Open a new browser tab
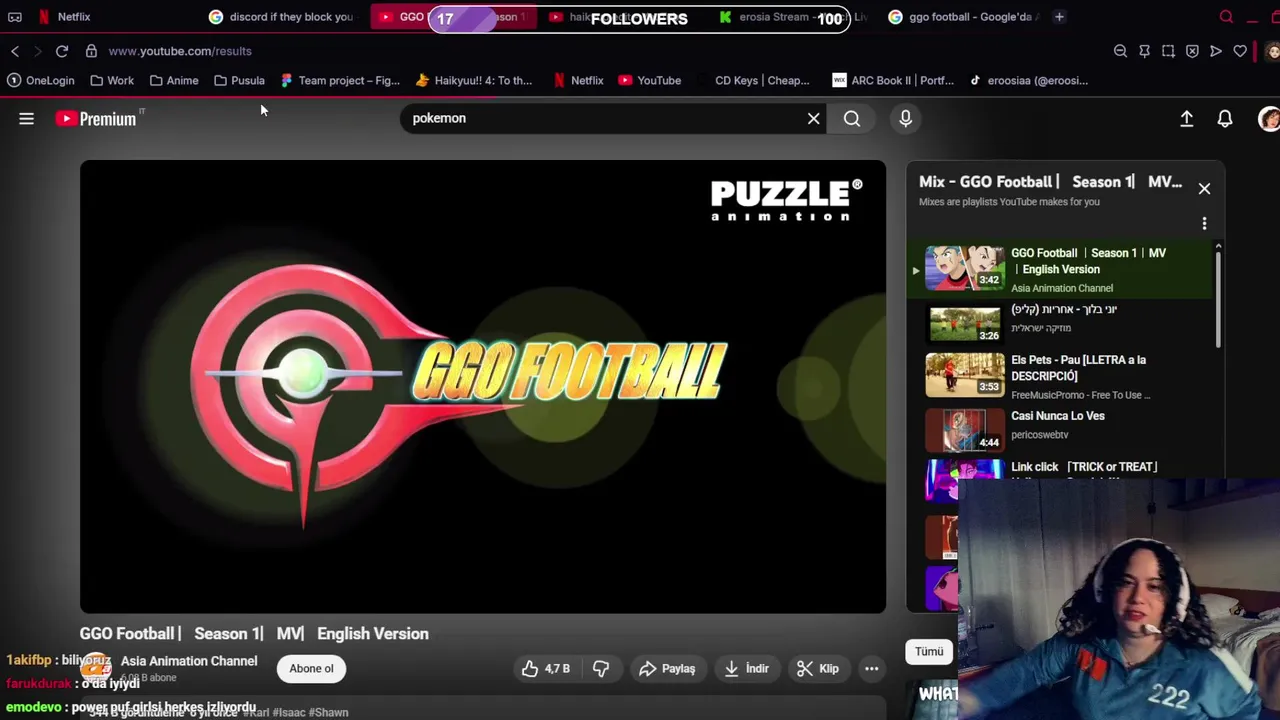Screen dimensions: 1280x720 (x=1059, y=17)
